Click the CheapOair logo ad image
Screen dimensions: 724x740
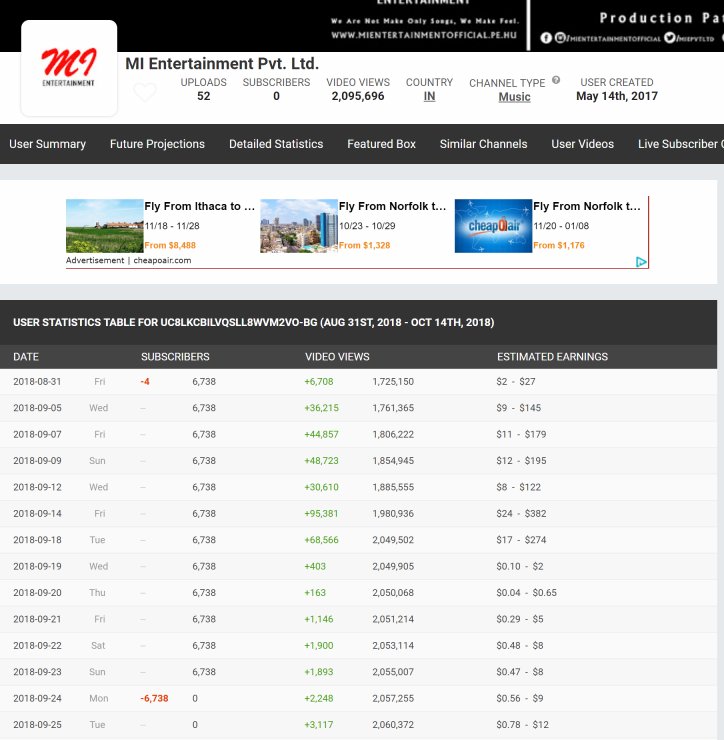pyautogui.click(x=494, y=226)
